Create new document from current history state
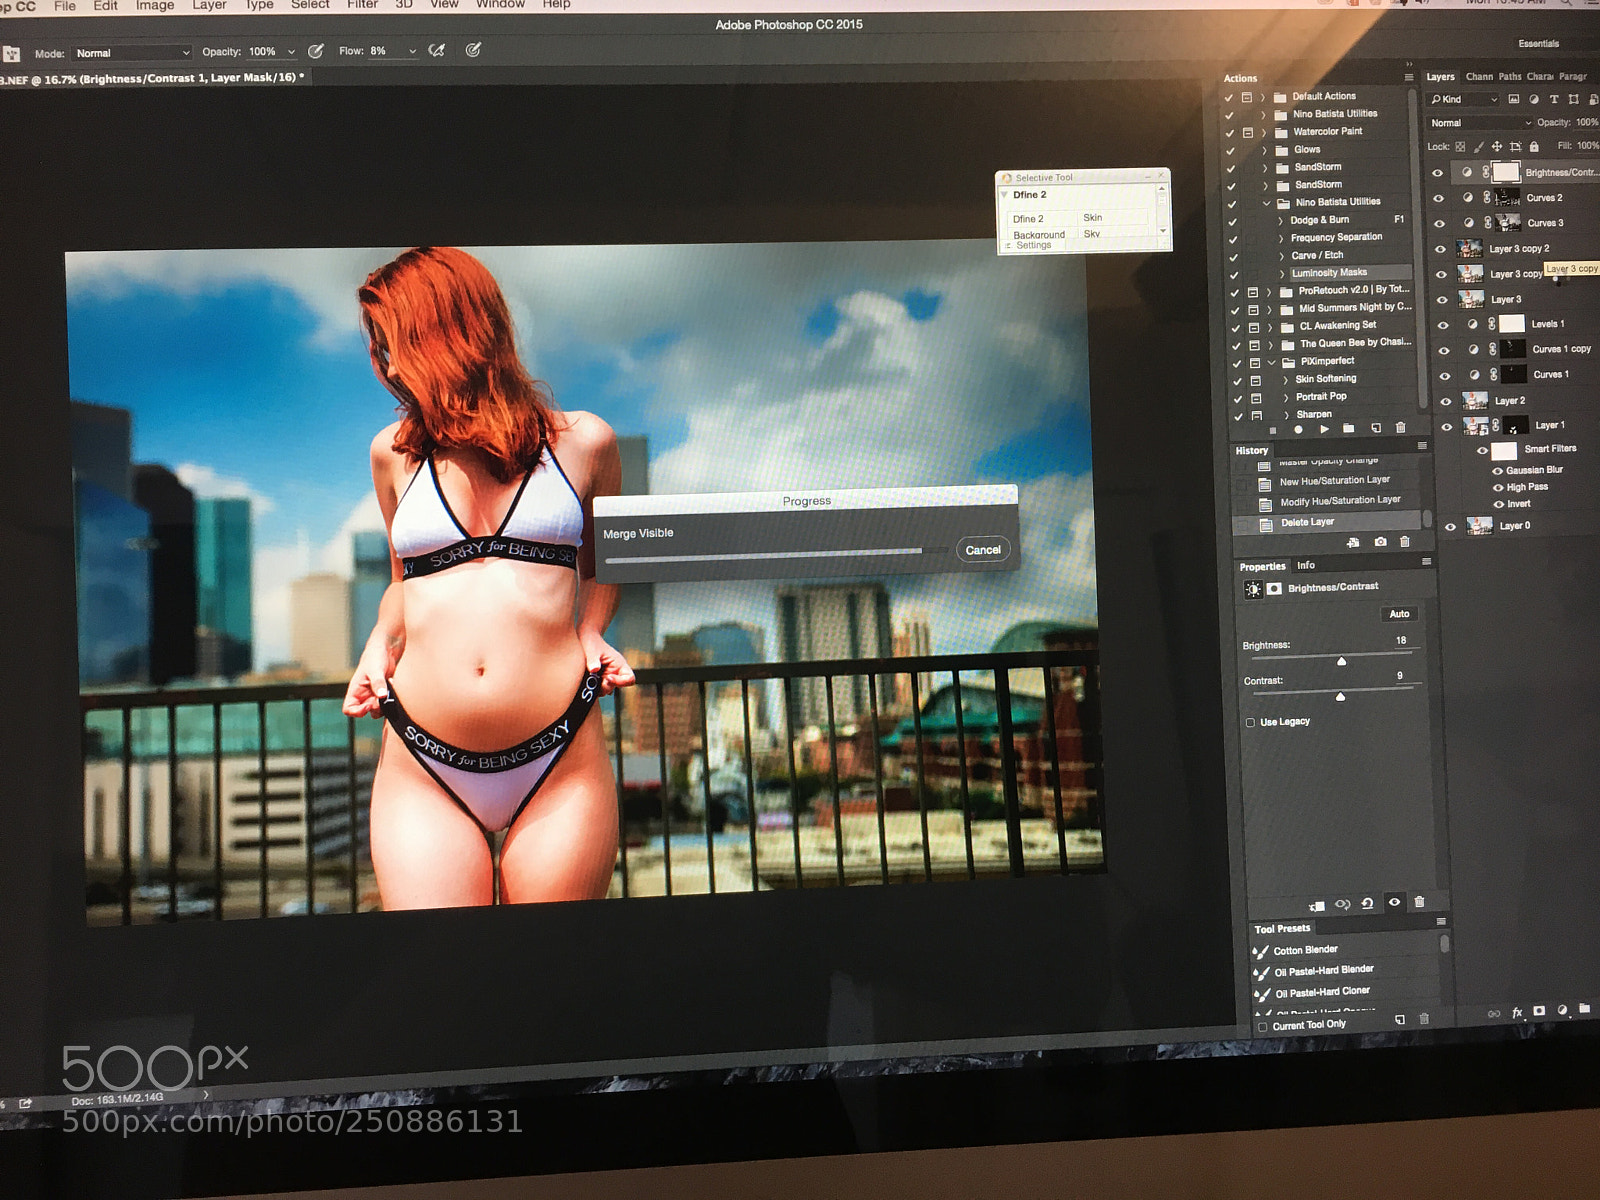This screenshot has width=1600, height=1200. click(x=1353, y=542)
